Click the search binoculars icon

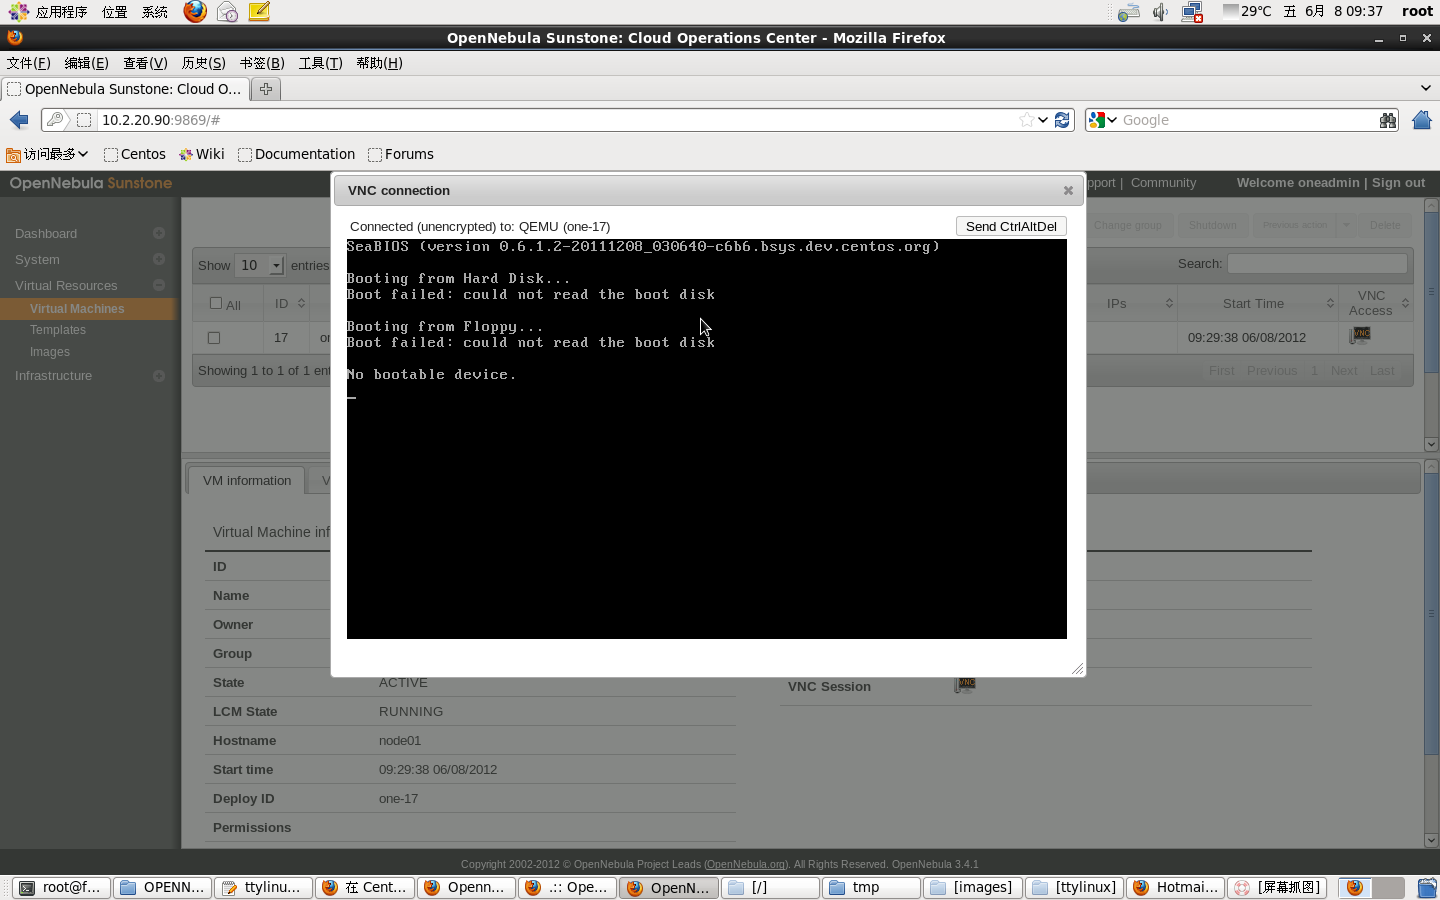(x=1388, y=120)
